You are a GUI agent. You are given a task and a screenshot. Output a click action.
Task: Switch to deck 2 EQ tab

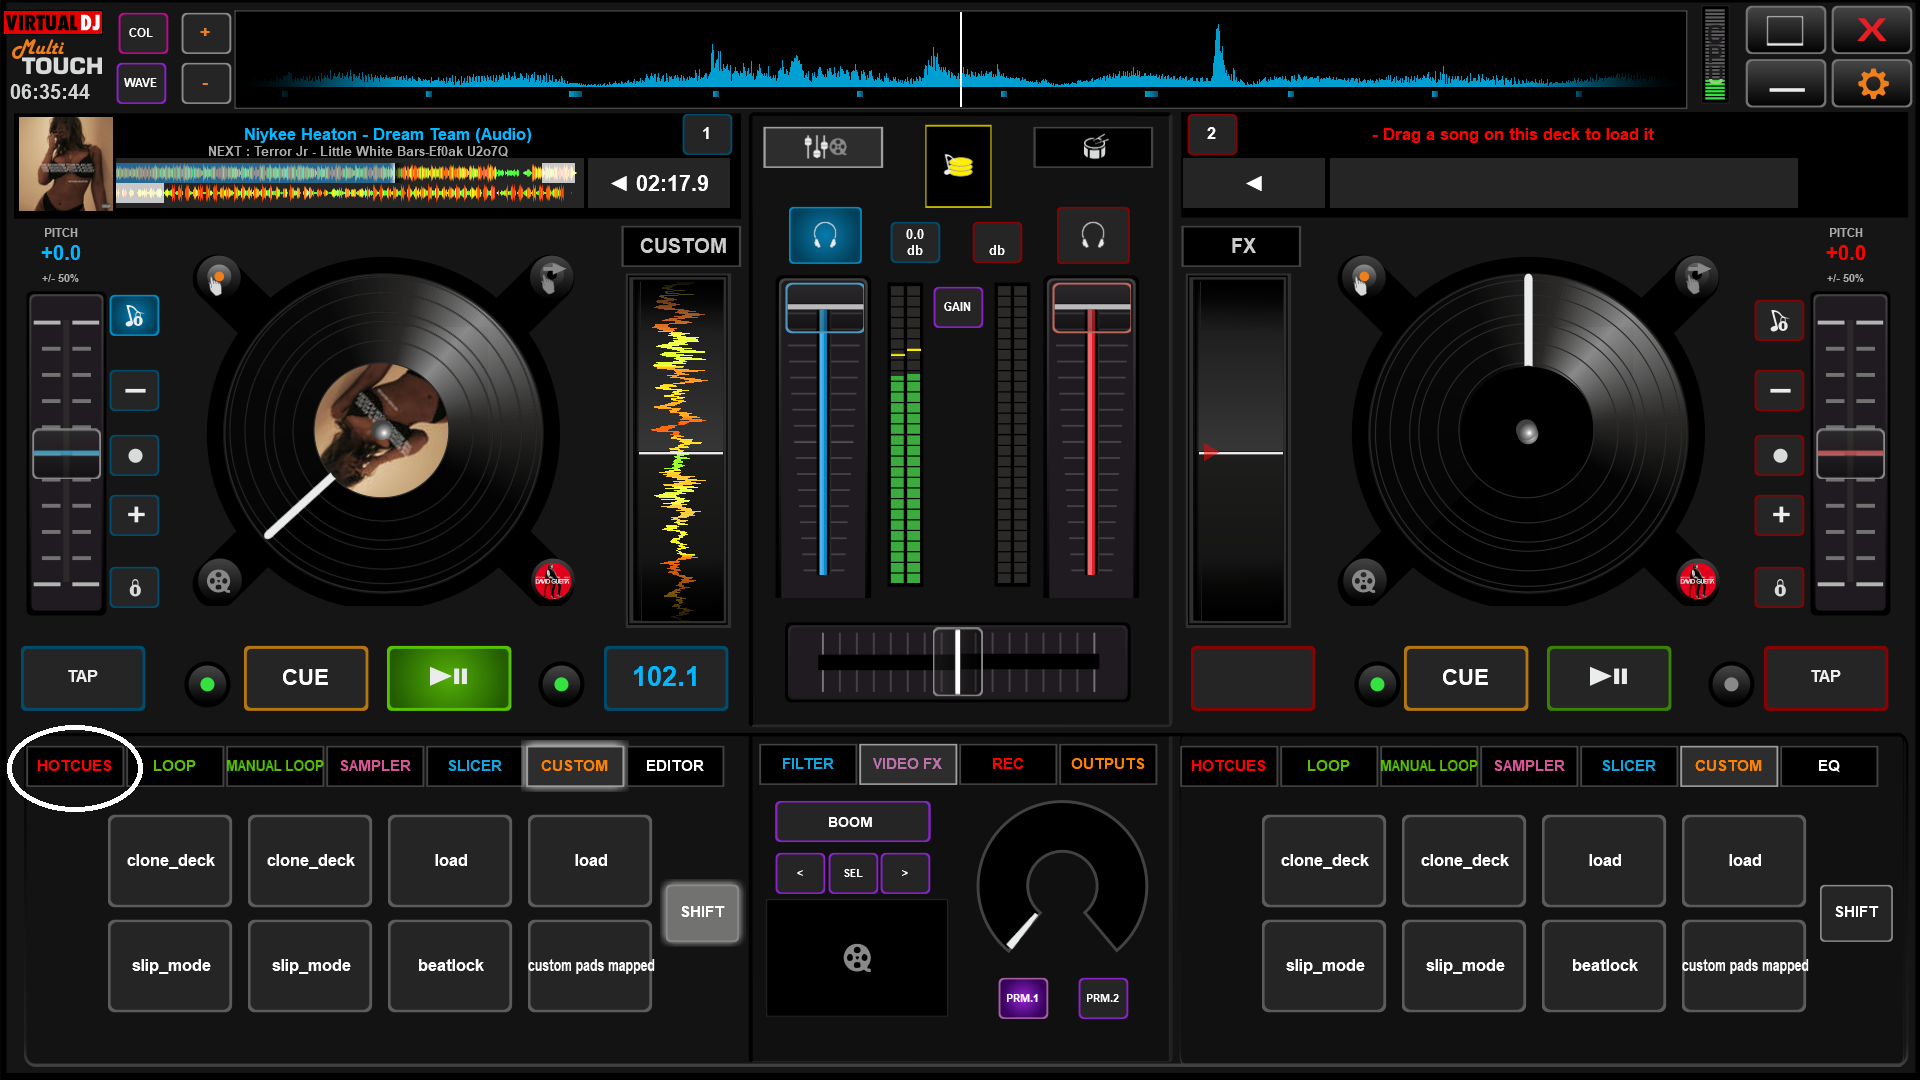click(1829, 766)
